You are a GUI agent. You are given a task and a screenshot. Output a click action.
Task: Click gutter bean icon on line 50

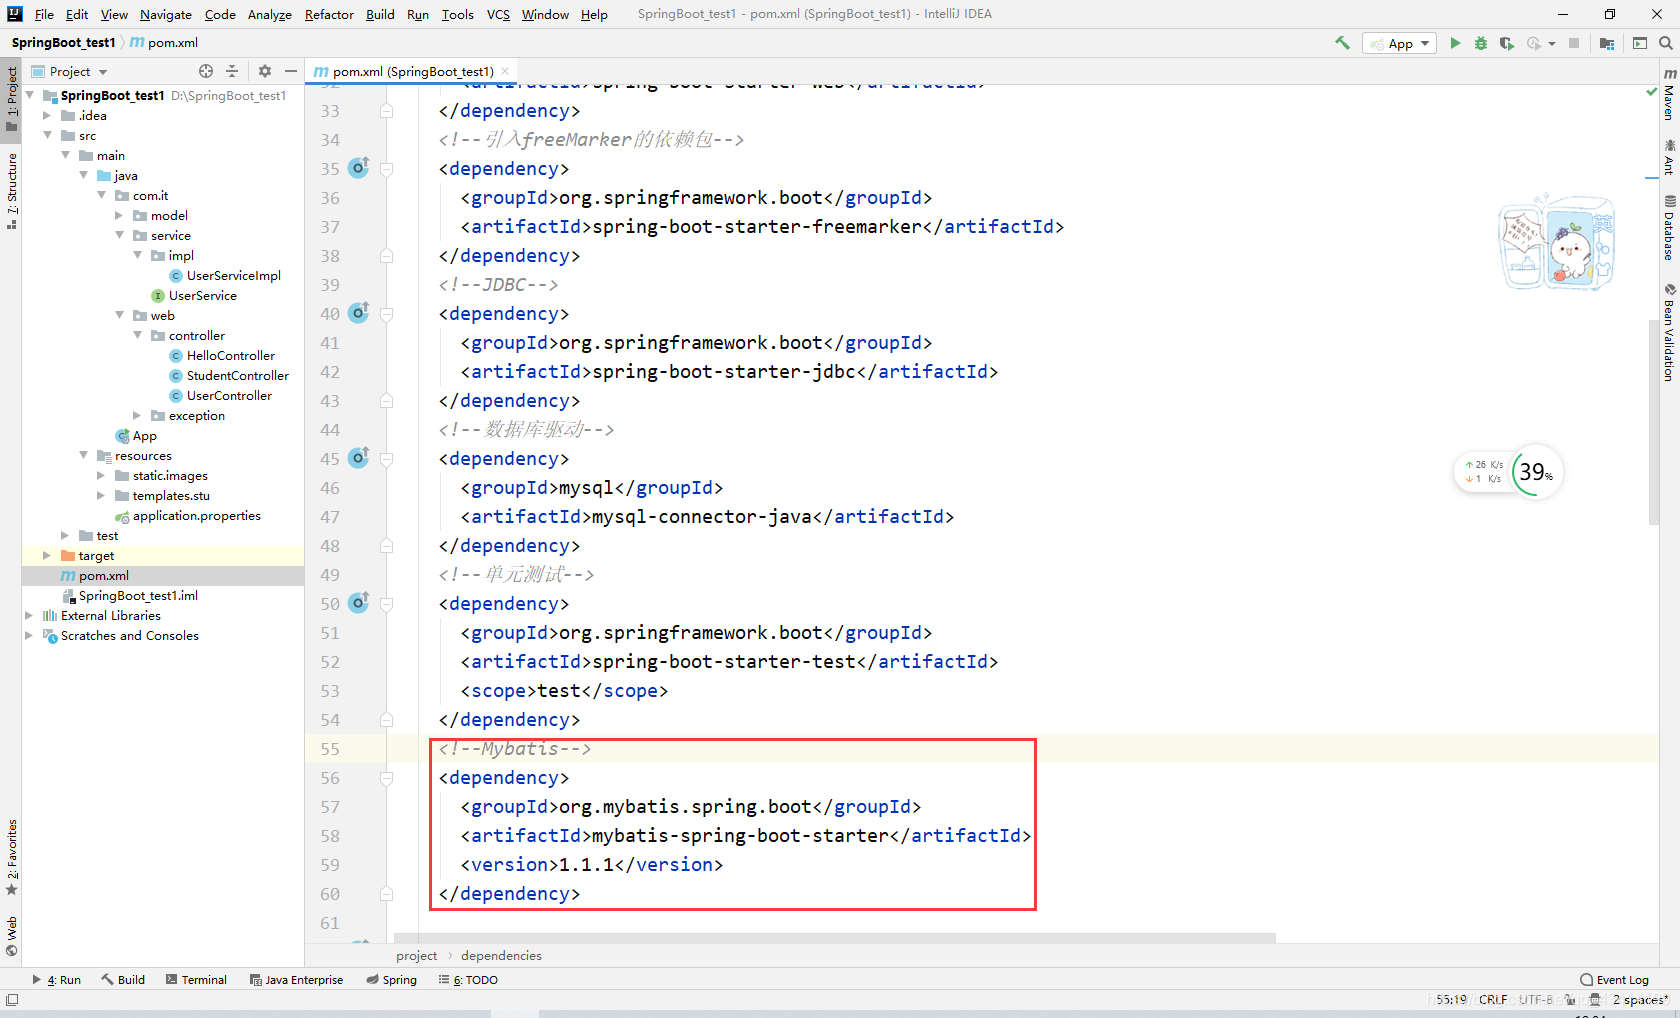tap(358, 603)
